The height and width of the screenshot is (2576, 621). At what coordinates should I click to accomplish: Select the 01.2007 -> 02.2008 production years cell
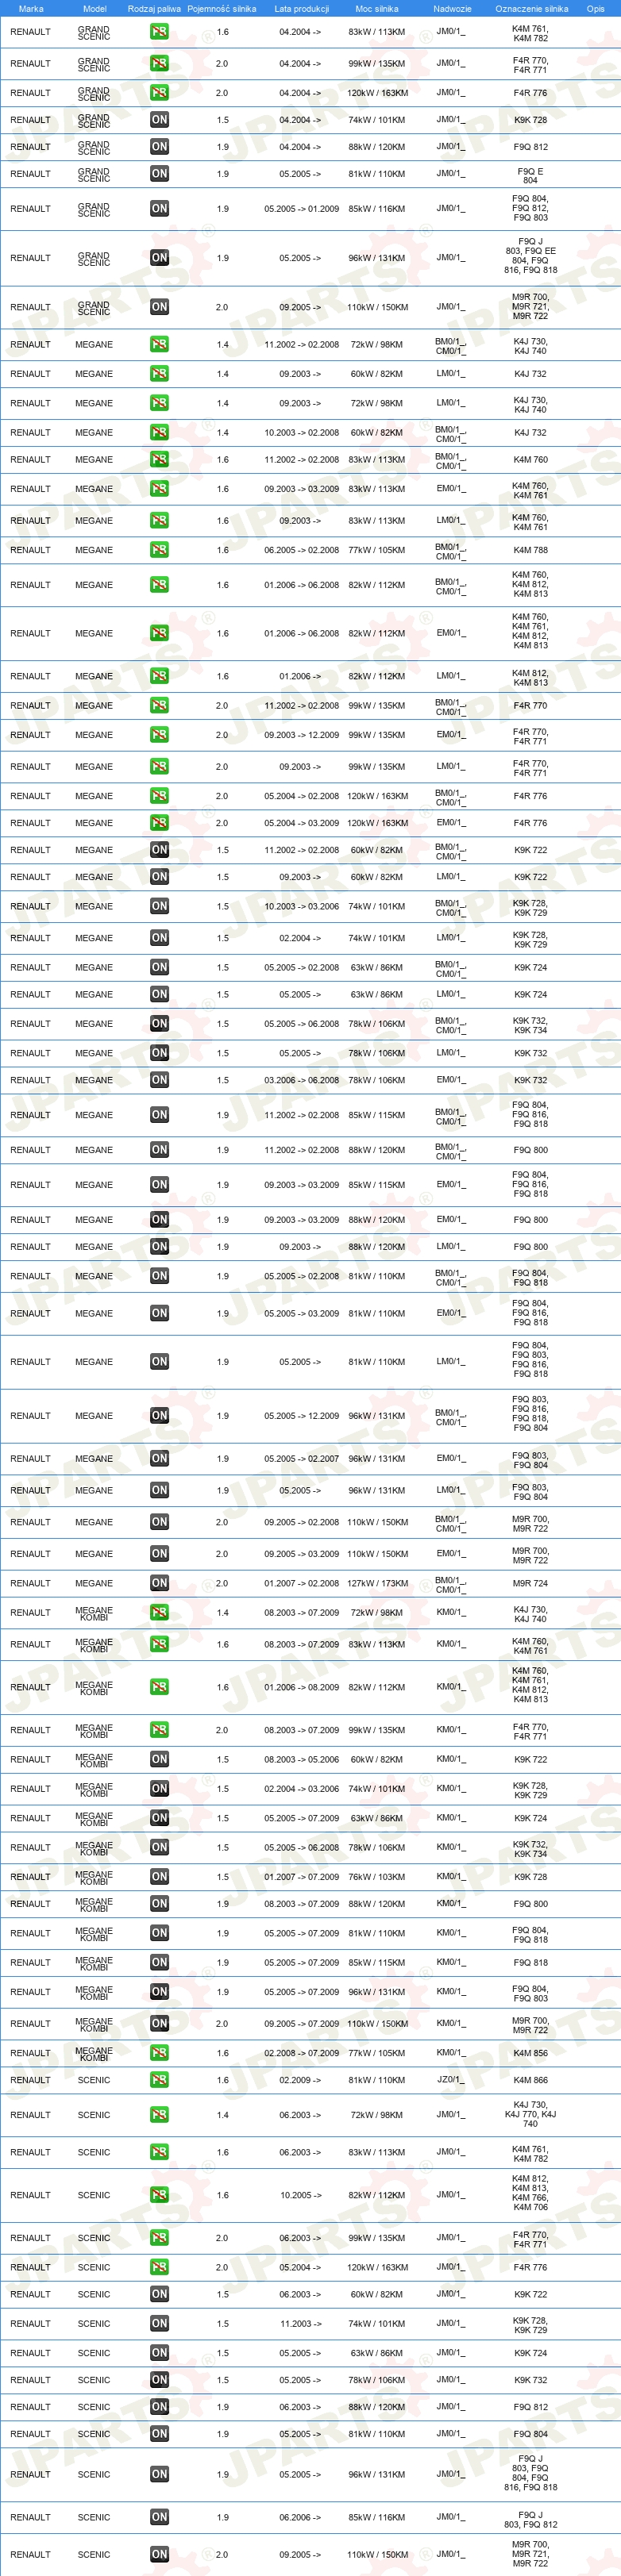pos(301,1583)
